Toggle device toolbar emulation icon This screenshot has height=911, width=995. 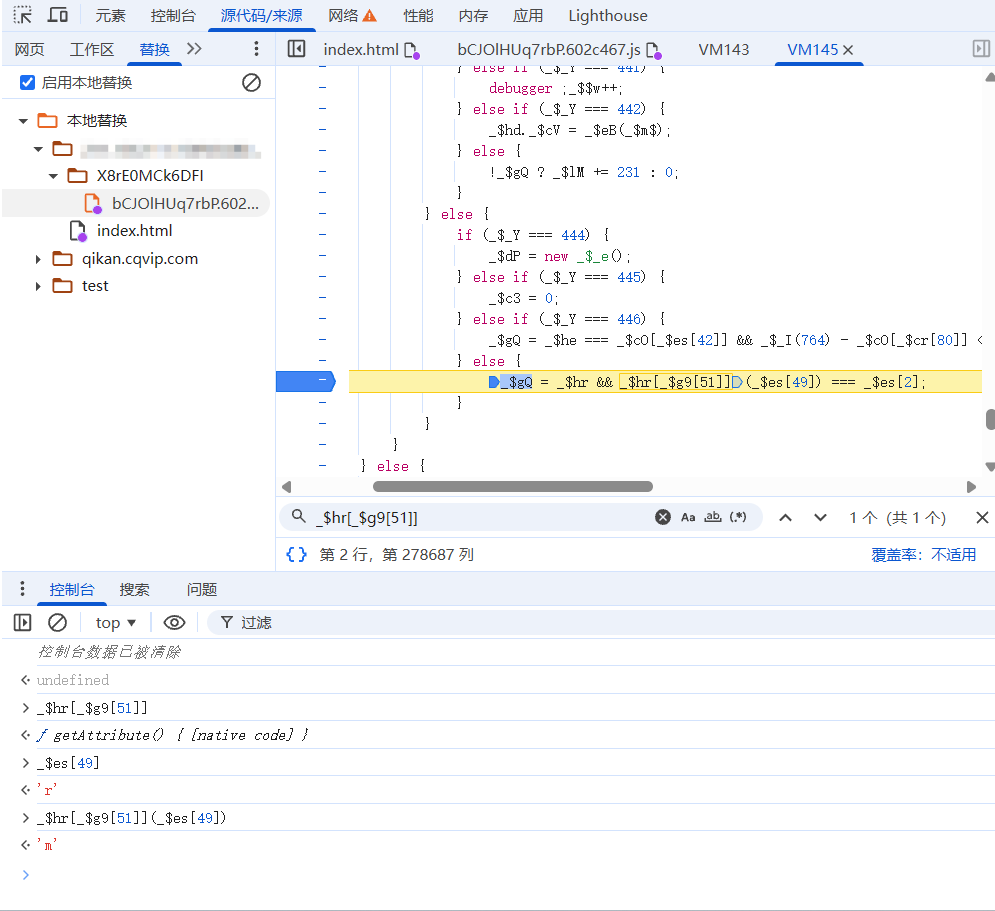coord(58,15)
